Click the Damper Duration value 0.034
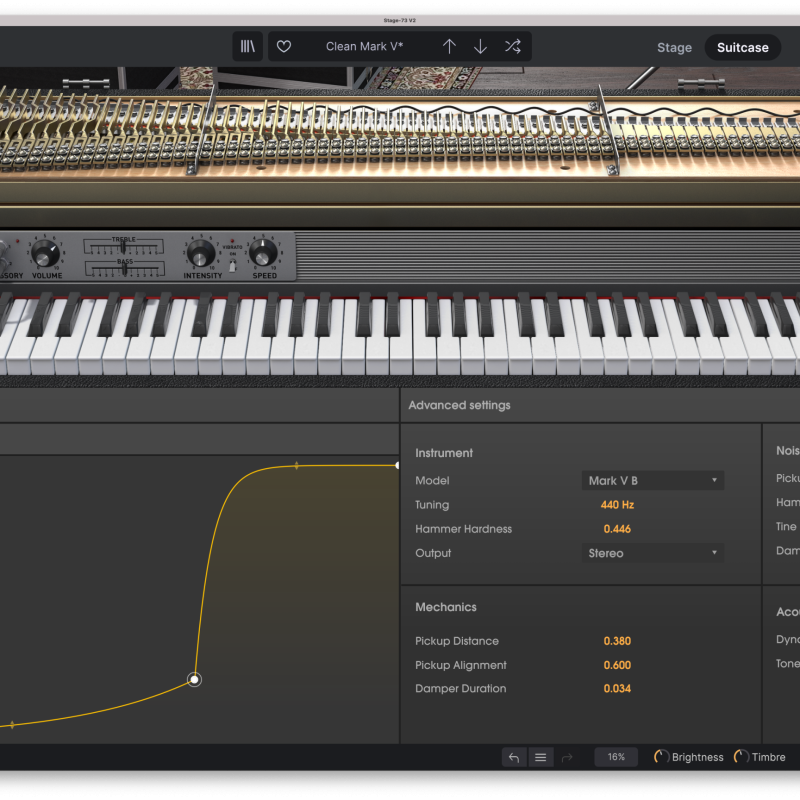This screenshot has width=800, height=800. (617, 688)
